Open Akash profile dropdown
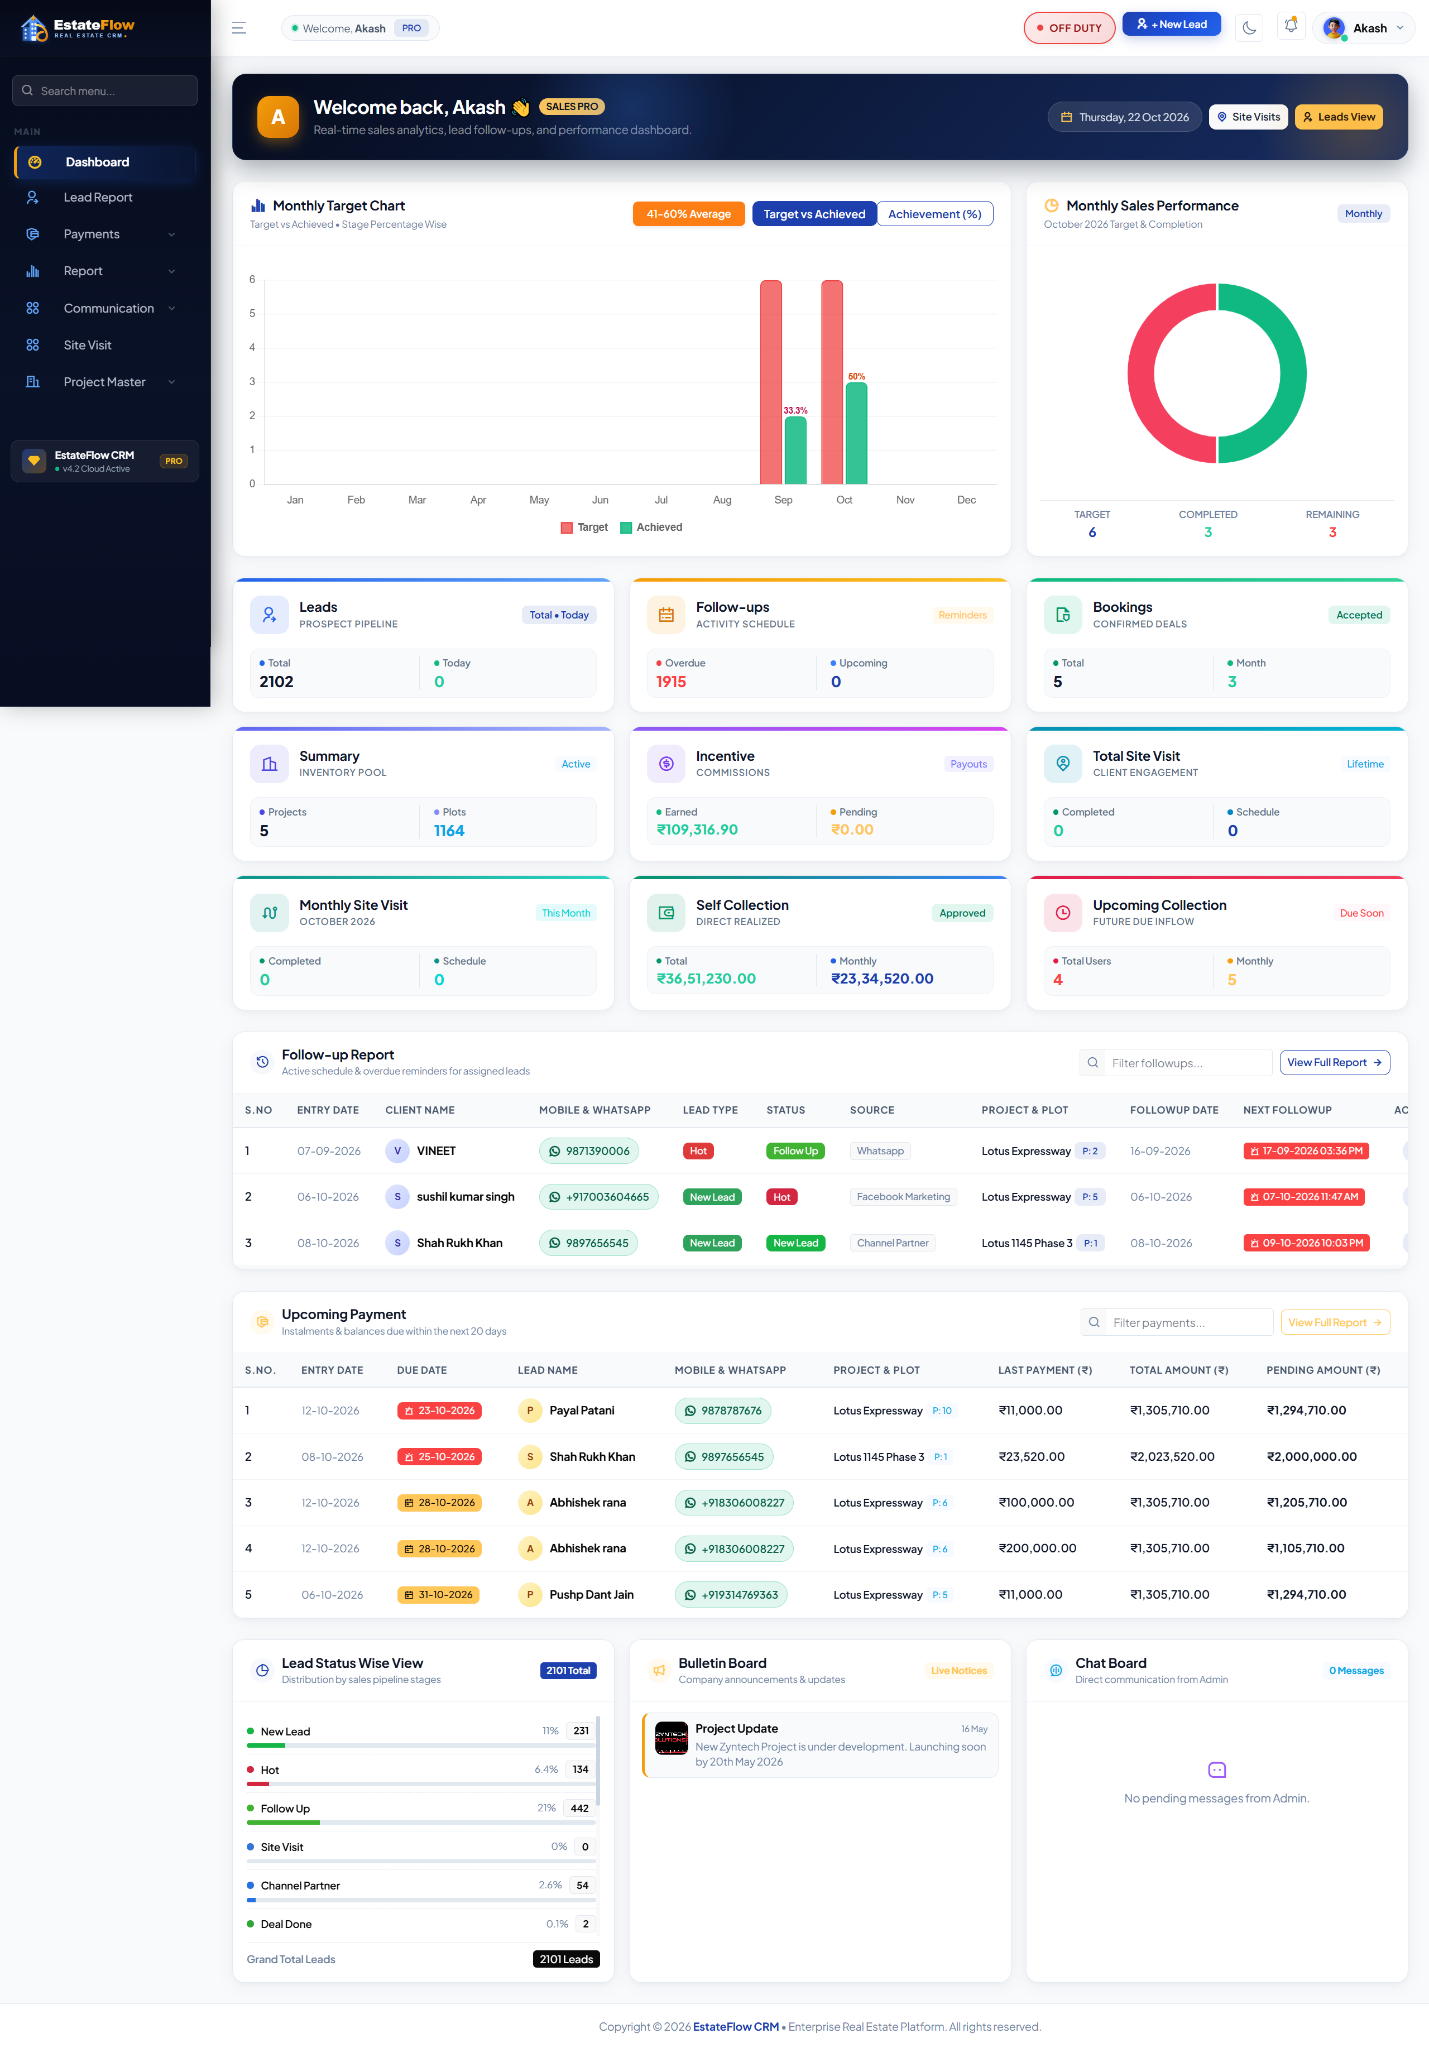1429x2048 pixels. 1364,28
